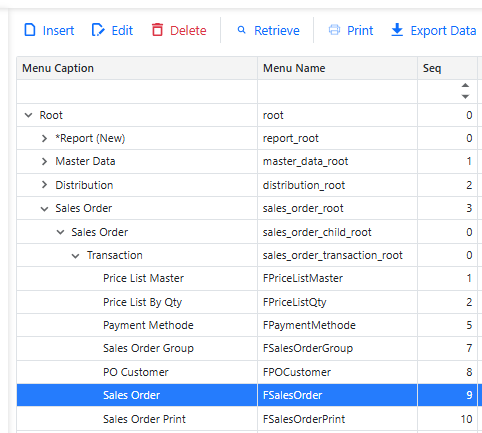Viewport: 482px width, 433px height.
Task: Click the Insert document icon
Action: [30, 30]
